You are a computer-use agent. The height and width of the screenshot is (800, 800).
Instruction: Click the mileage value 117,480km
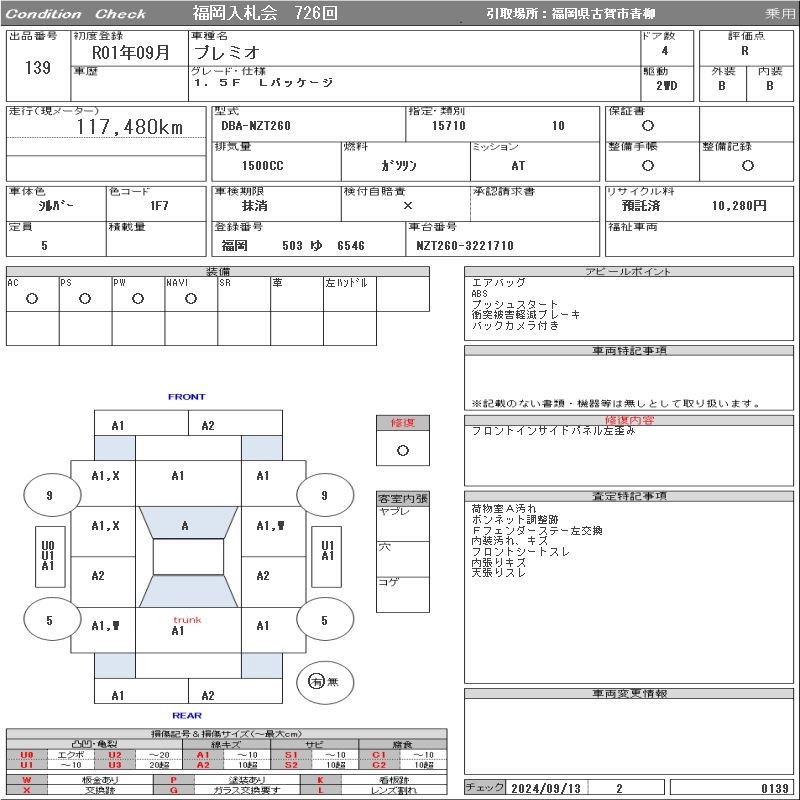click(130, 127)
